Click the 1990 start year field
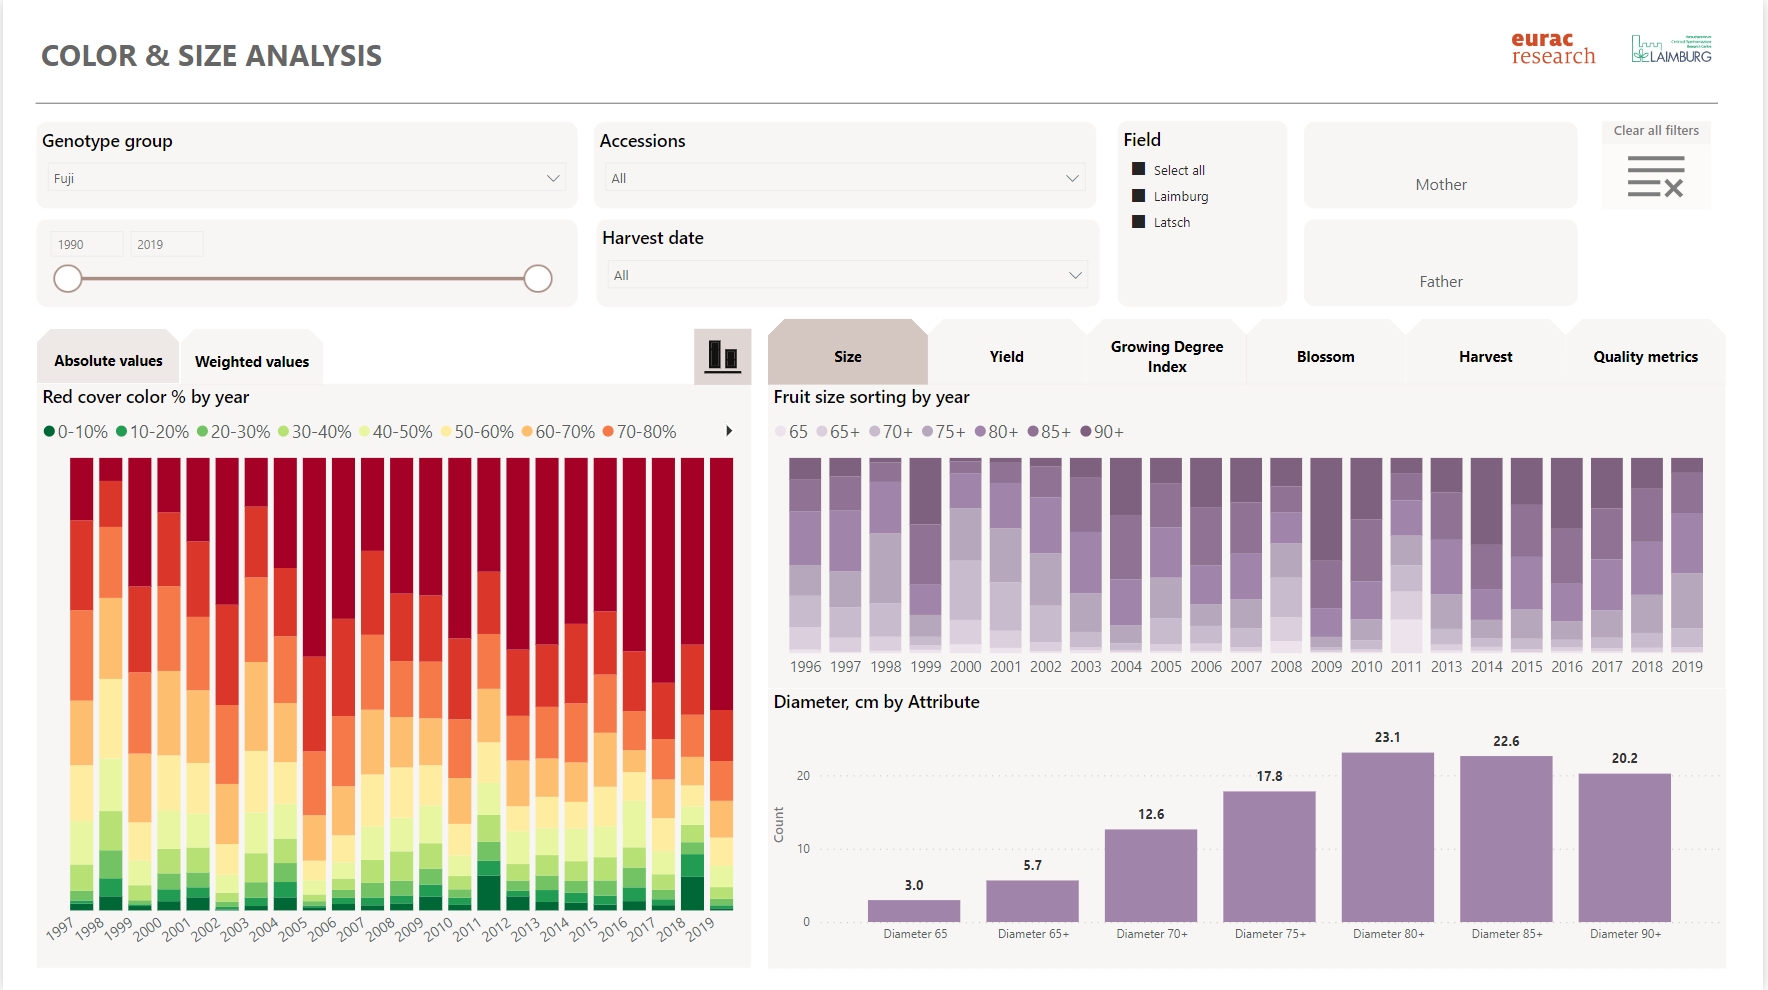 click(87, 244)
